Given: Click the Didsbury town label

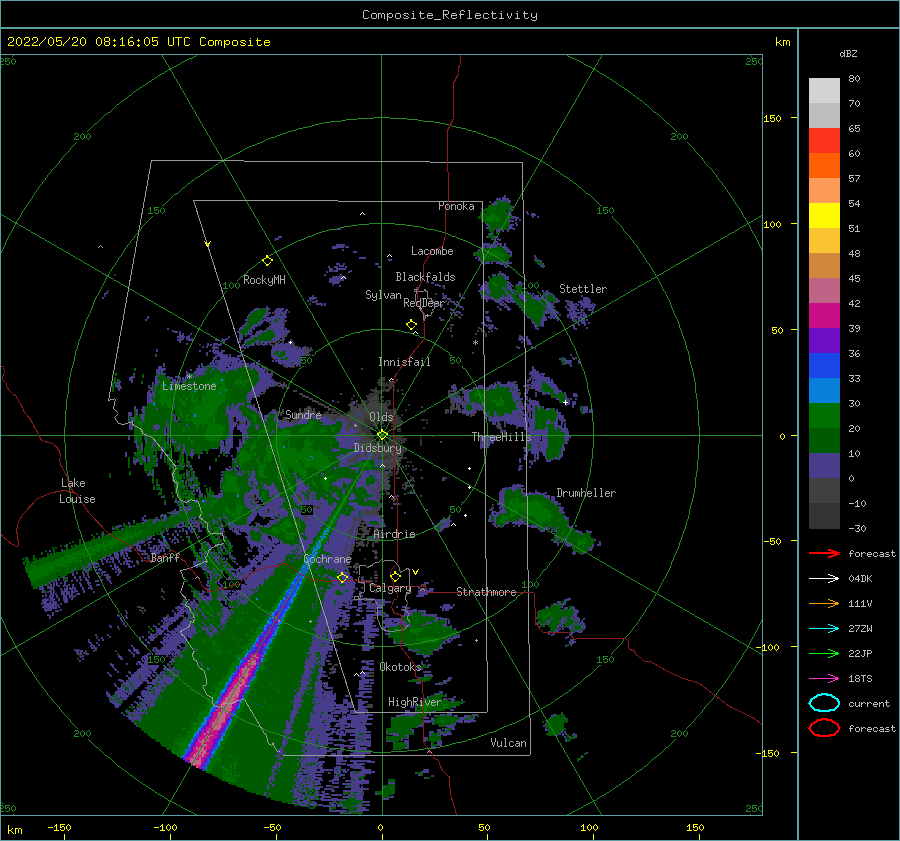Looking at the screenshot, I should [x=378, y=448].
